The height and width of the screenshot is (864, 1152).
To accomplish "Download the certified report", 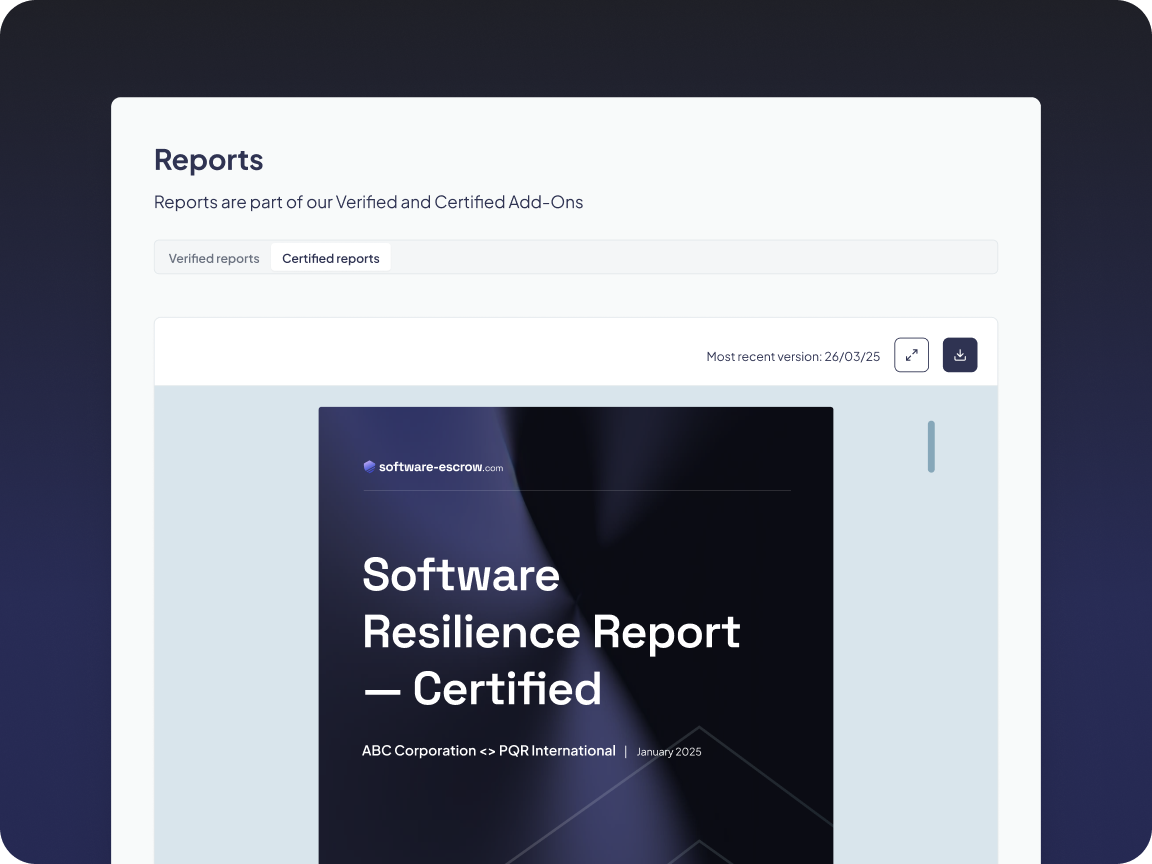I will tap(960, 355).
